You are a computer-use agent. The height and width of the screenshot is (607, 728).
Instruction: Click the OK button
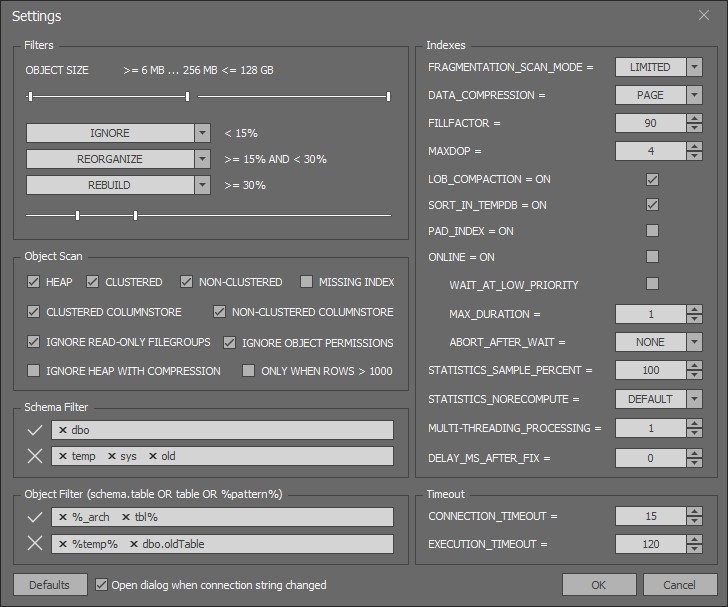599,585
